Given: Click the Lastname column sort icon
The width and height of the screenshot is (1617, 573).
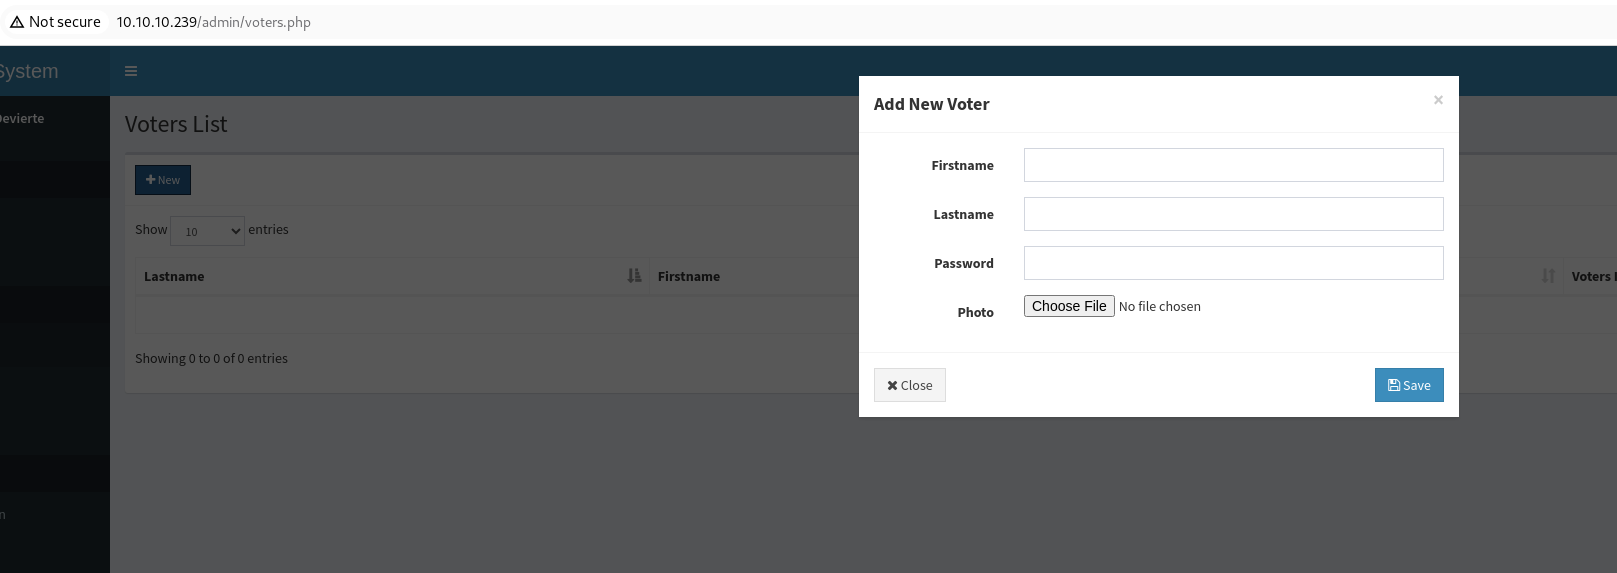Looking at the screenshot, I should click(x=634, y=276).
